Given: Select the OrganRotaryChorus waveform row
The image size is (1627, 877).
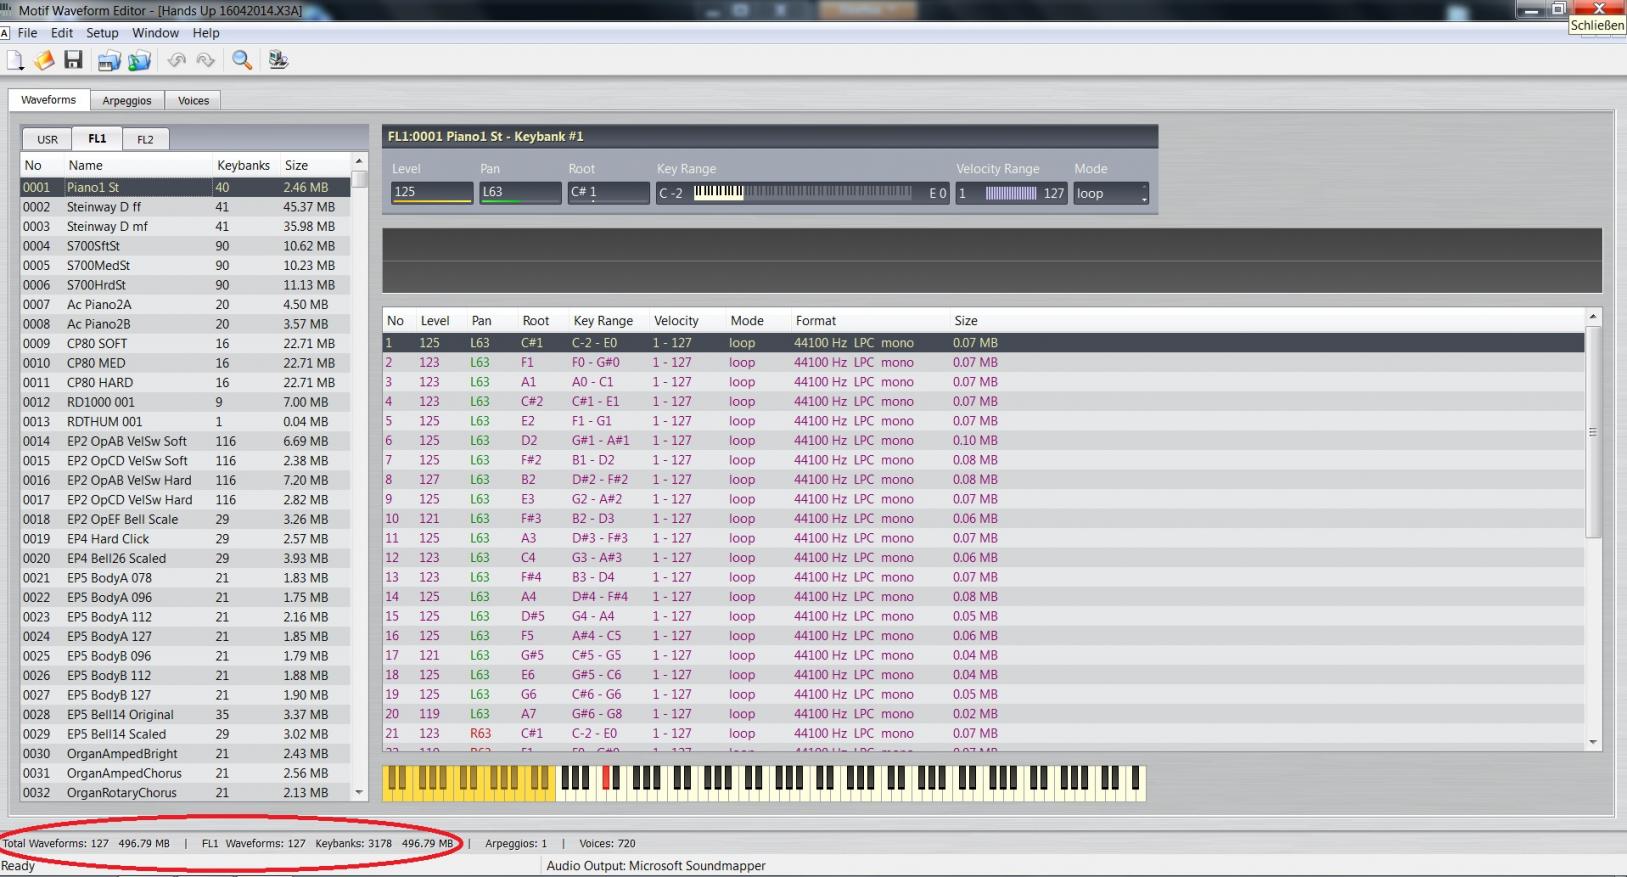Looking at the screenshot, I should tap(186, 792).
